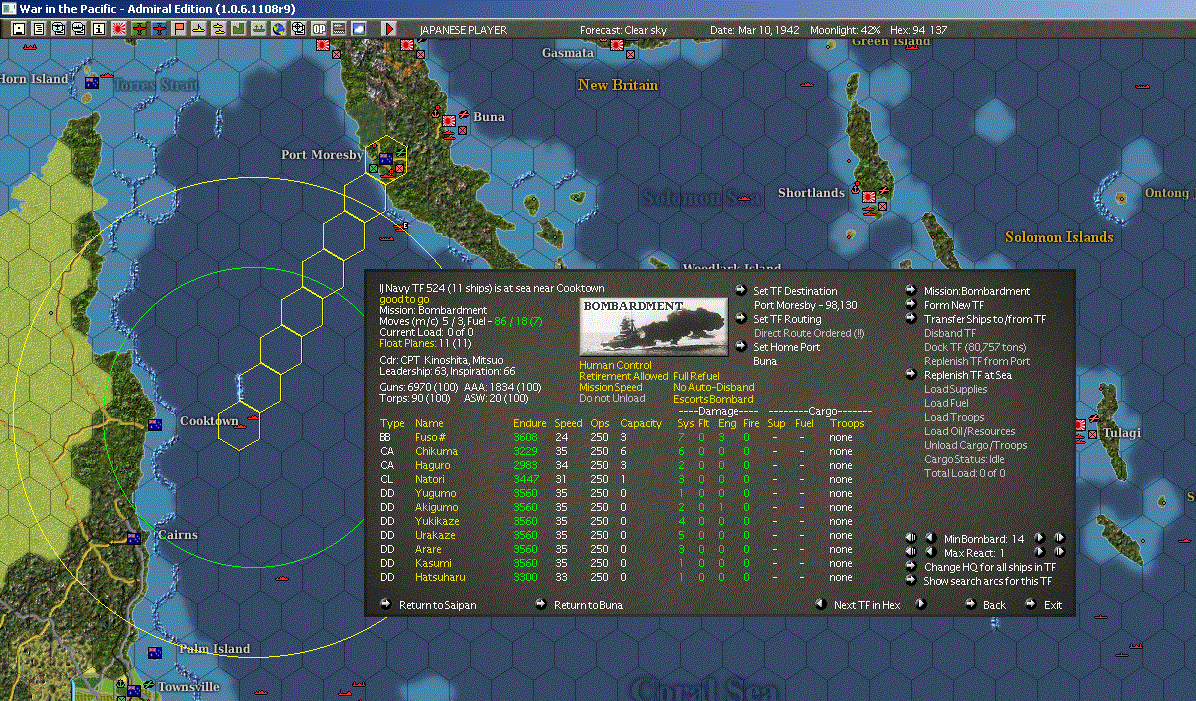
Task: Open ship Chikuma in the ship list
Action: [436, 451]
